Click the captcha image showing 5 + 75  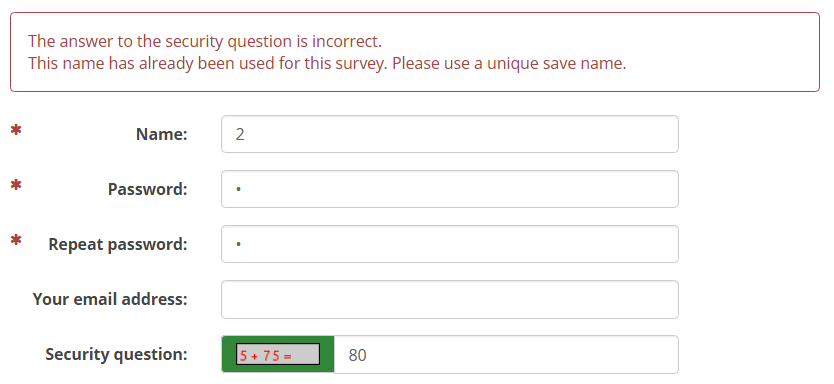point(278,354)
